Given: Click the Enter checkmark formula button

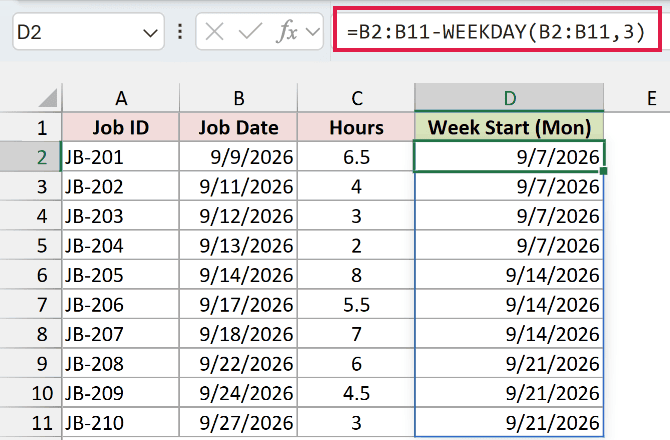Looking at the screenshot, I should 250,32.
